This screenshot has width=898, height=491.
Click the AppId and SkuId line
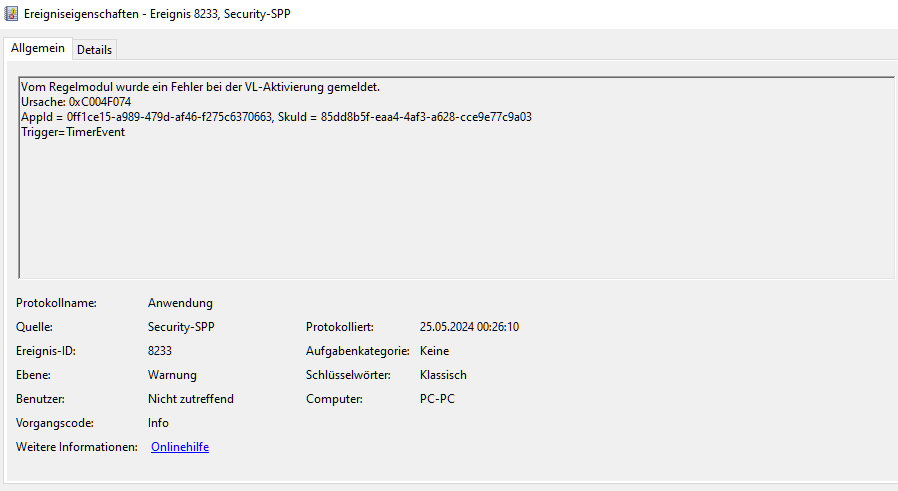point(276,117)
